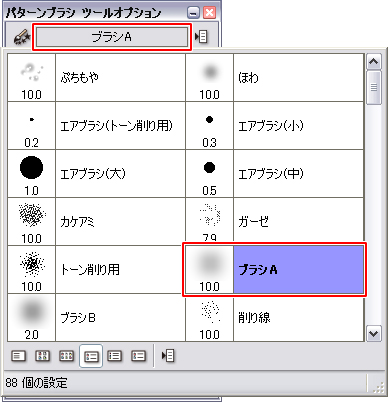Click the ぷちもや brush preview thumbnail
The height and width of the screenshot is (402, 388).
(32, 72)
